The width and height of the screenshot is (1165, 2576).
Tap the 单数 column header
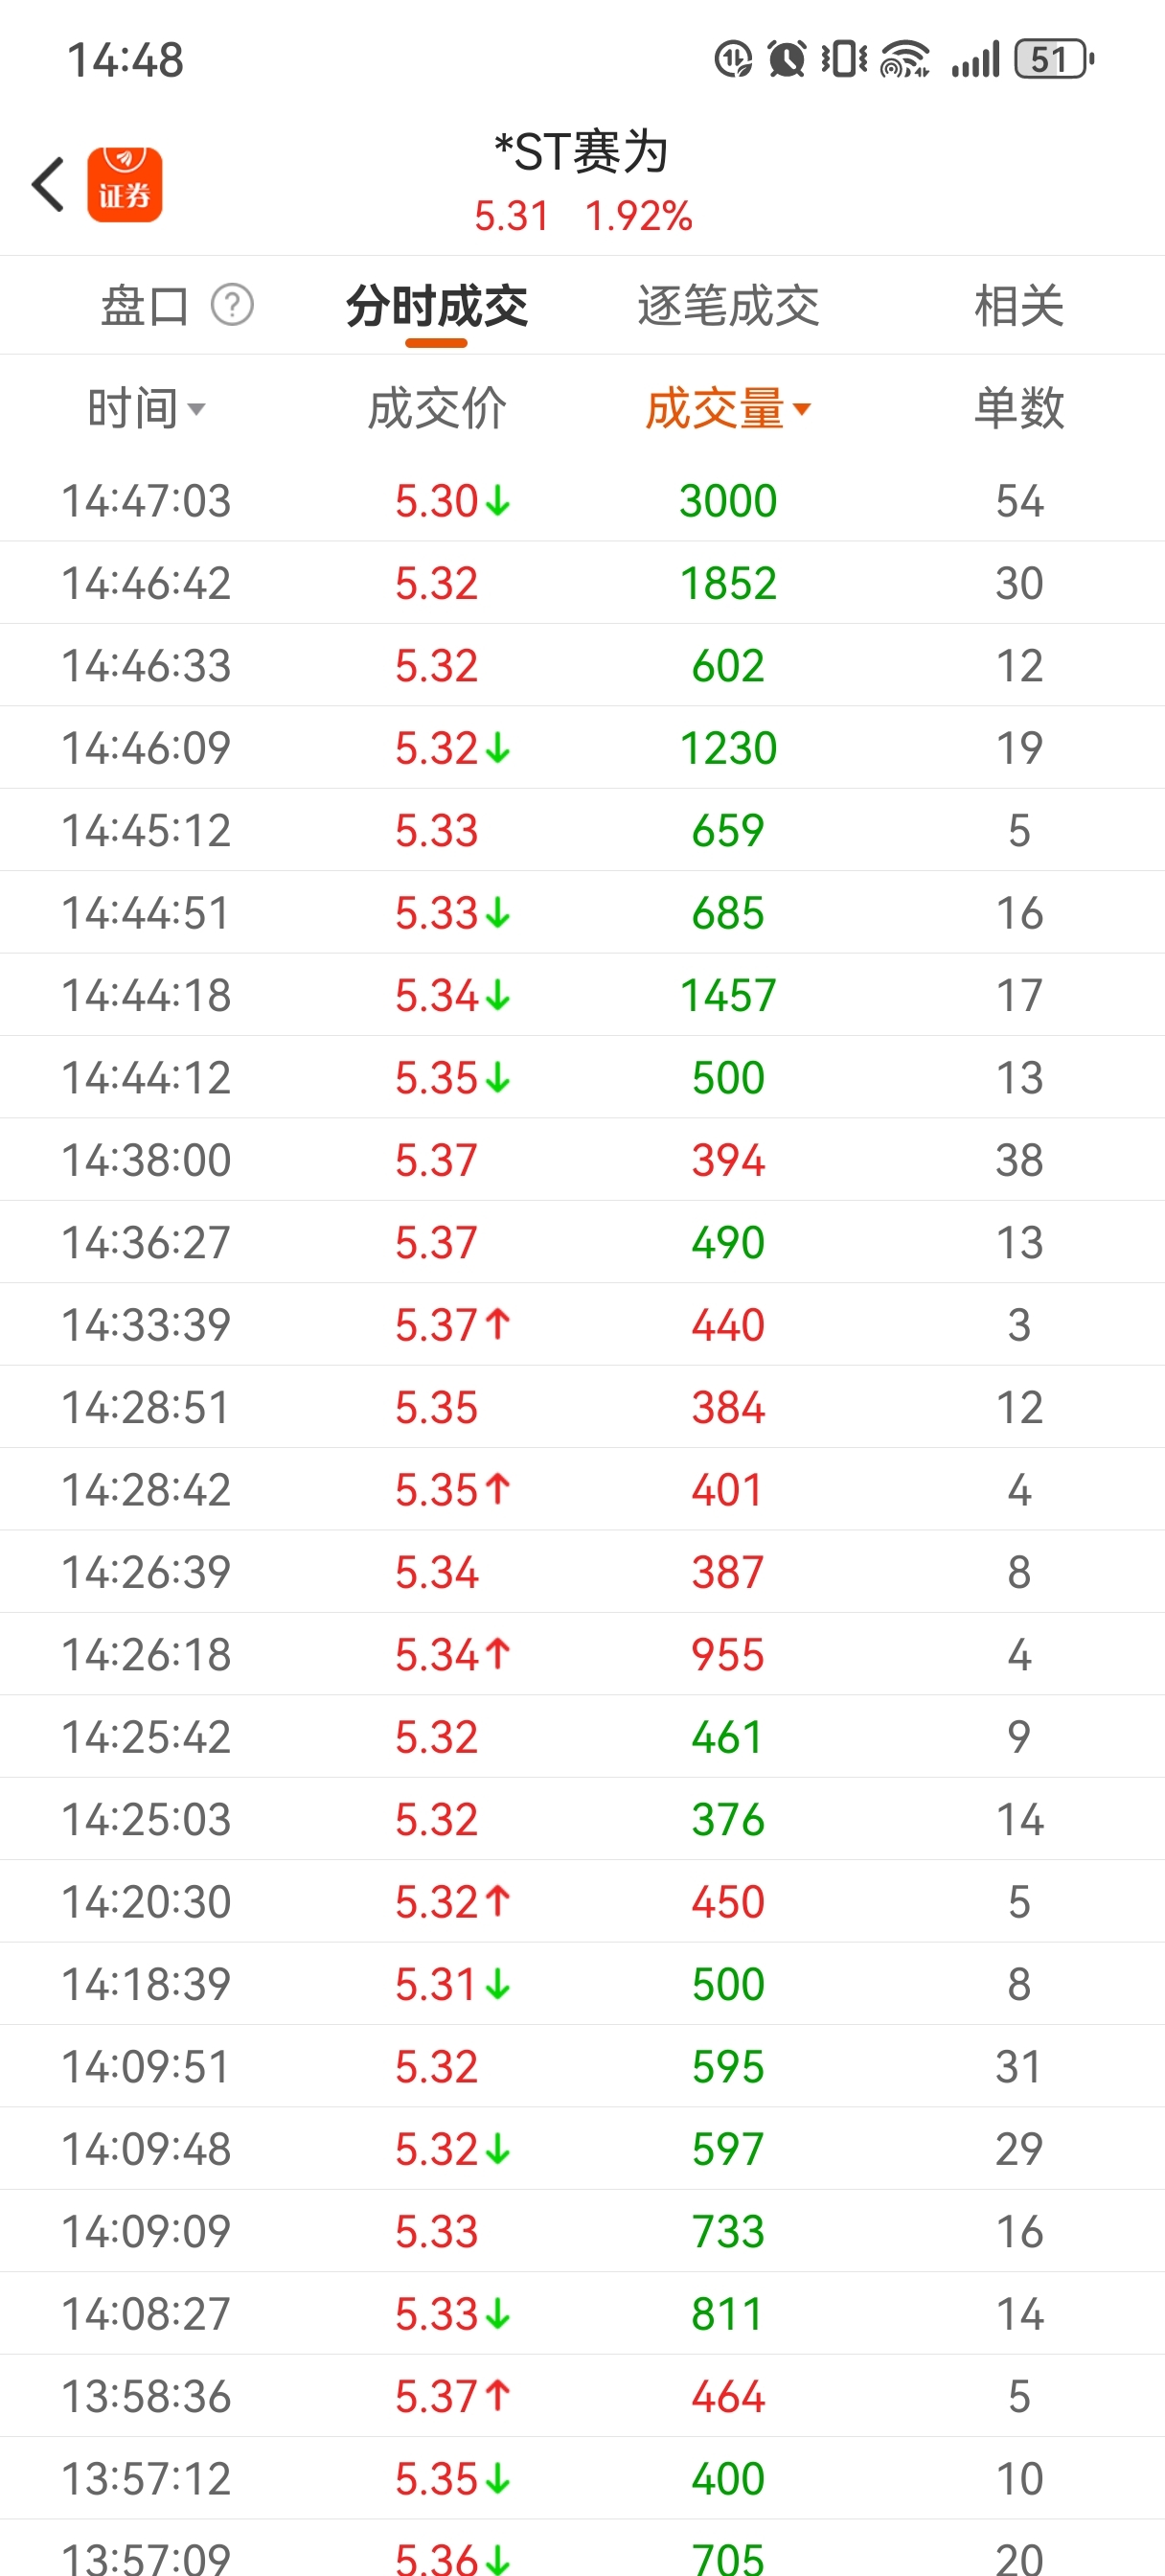pyautogui.click(x=1019, y=408)
